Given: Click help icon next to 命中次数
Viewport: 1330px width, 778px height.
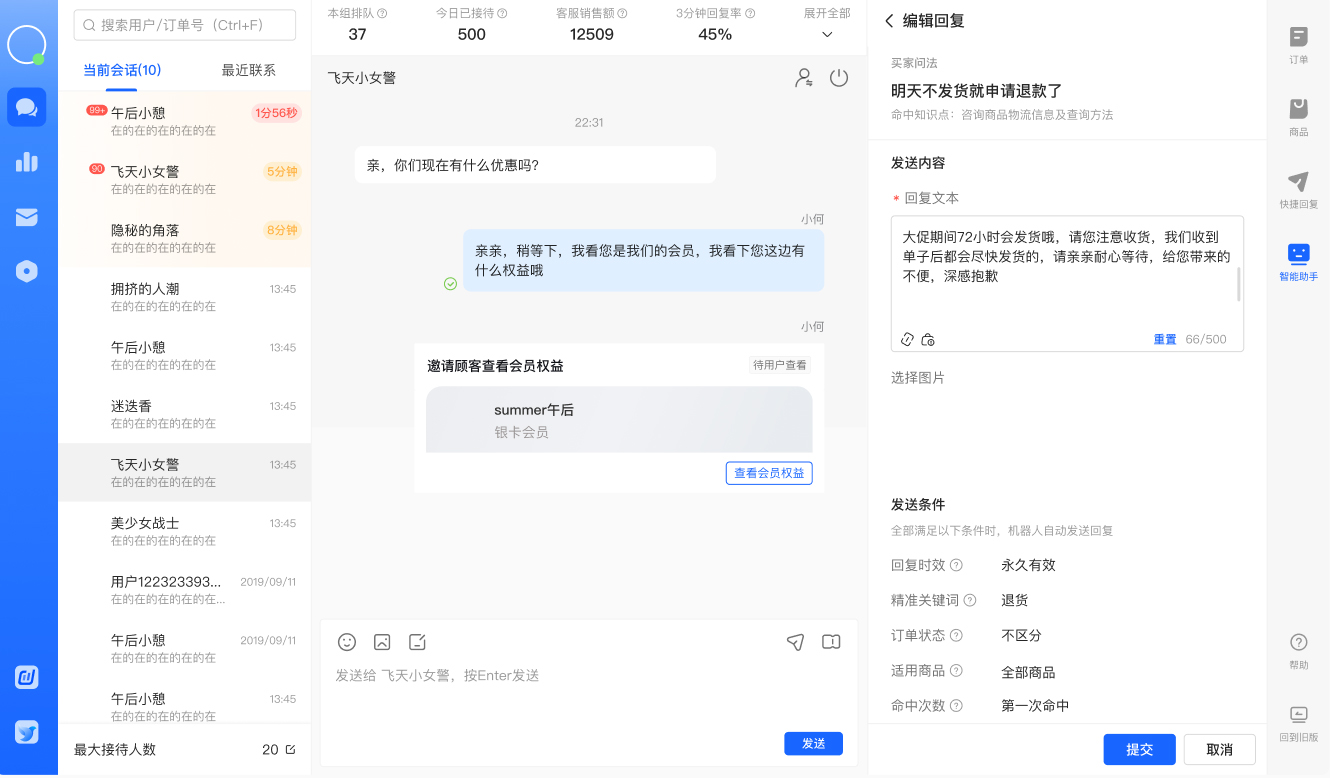Looking at the screenshot, I should [x=956, y=706].
